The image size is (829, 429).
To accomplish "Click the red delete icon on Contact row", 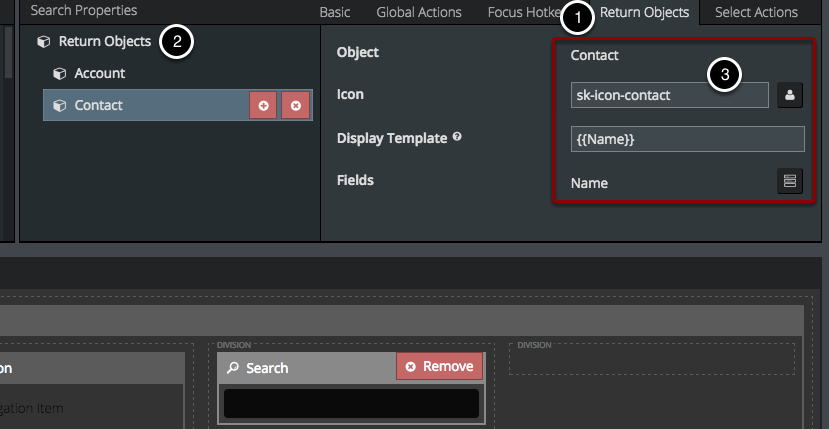I will 295,105.
